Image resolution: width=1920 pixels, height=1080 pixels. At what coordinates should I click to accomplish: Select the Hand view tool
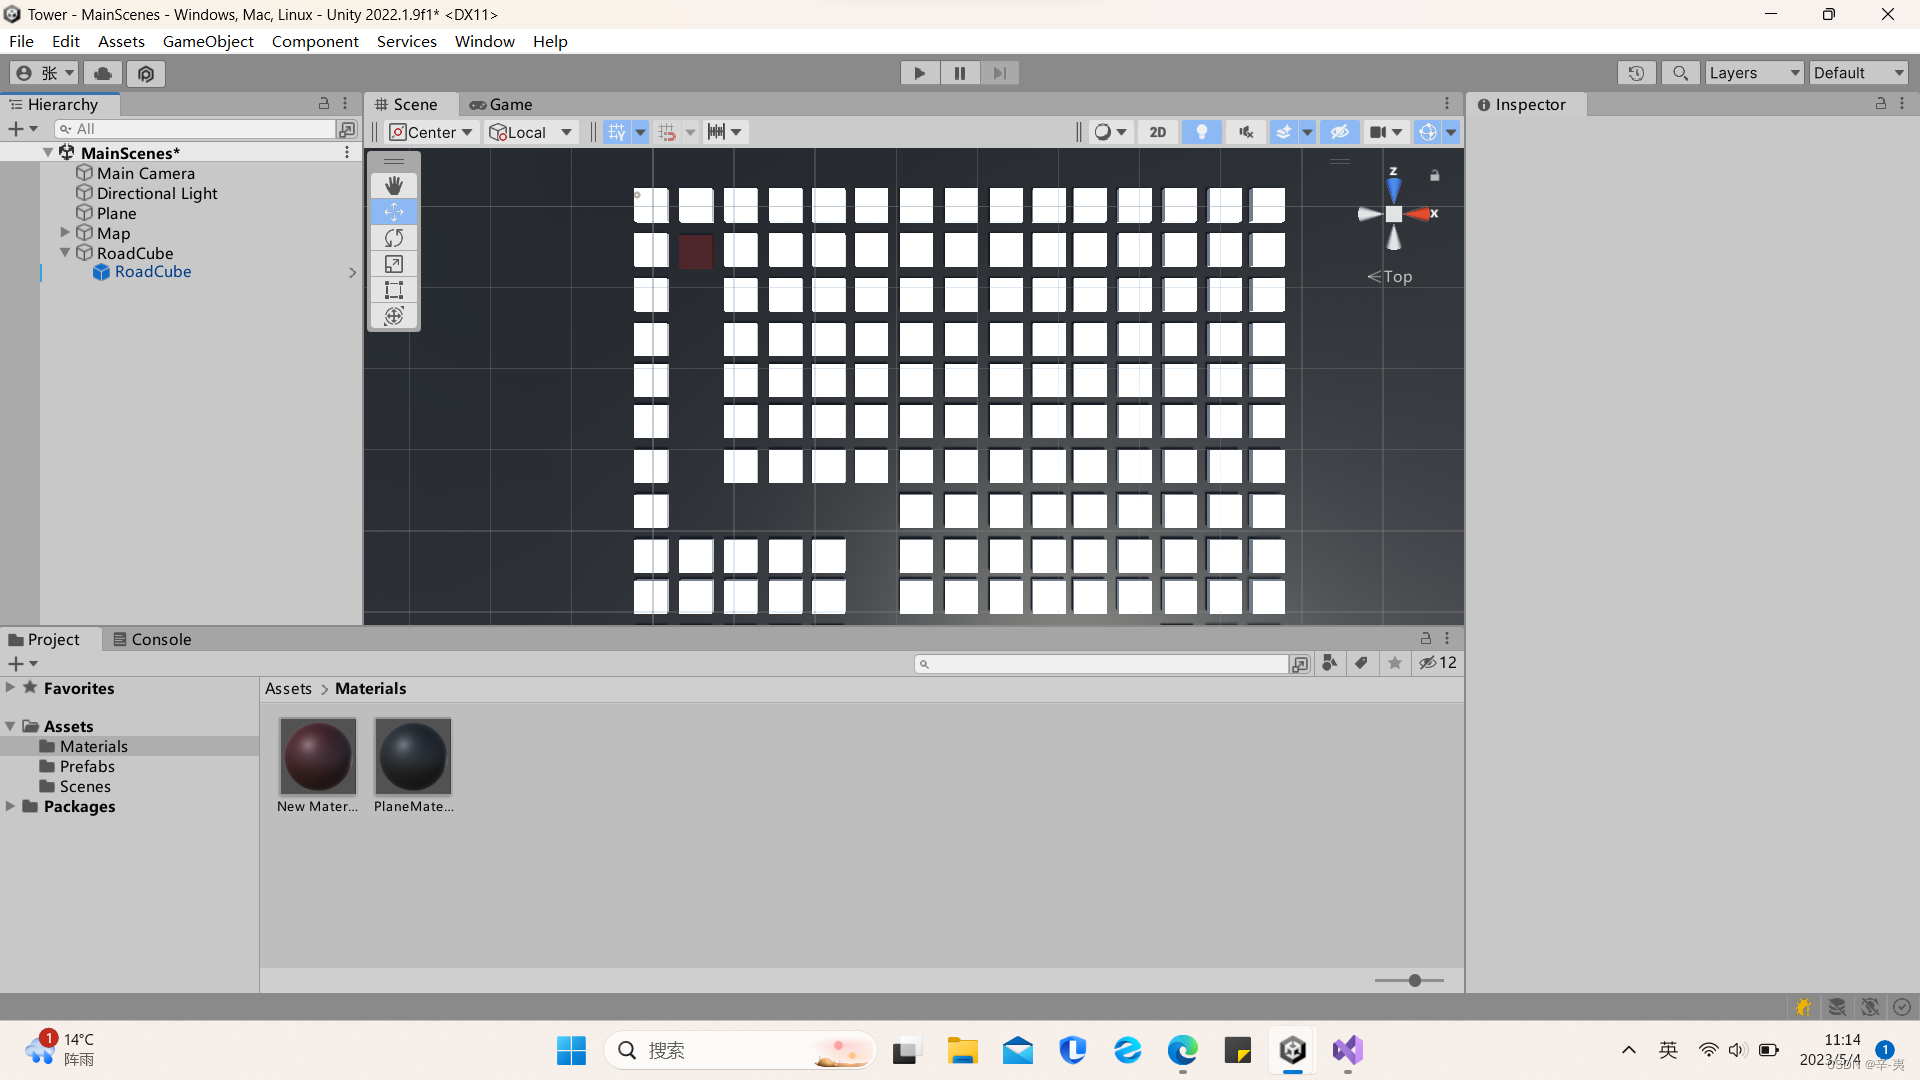point(394,186)
